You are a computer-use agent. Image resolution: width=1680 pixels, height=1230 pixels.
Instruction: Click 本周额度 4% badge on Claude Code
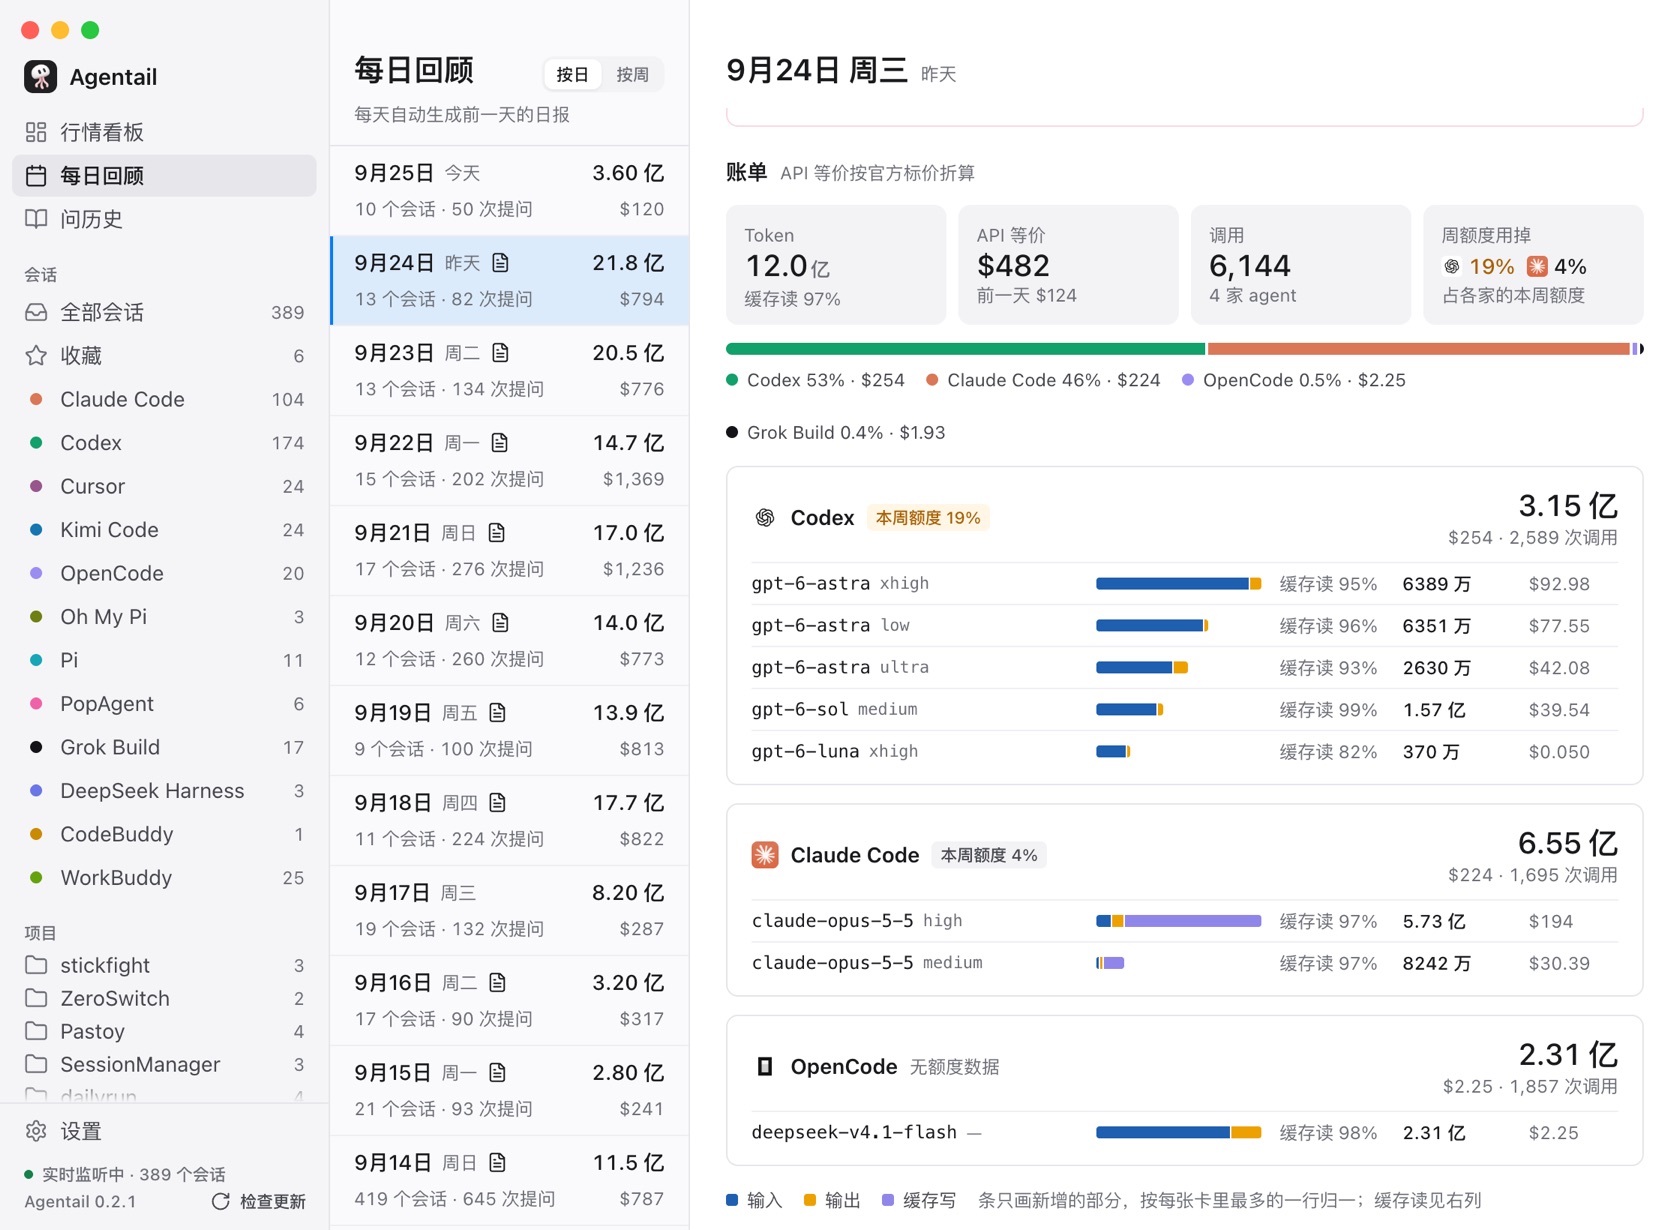[x=988, y=855]
